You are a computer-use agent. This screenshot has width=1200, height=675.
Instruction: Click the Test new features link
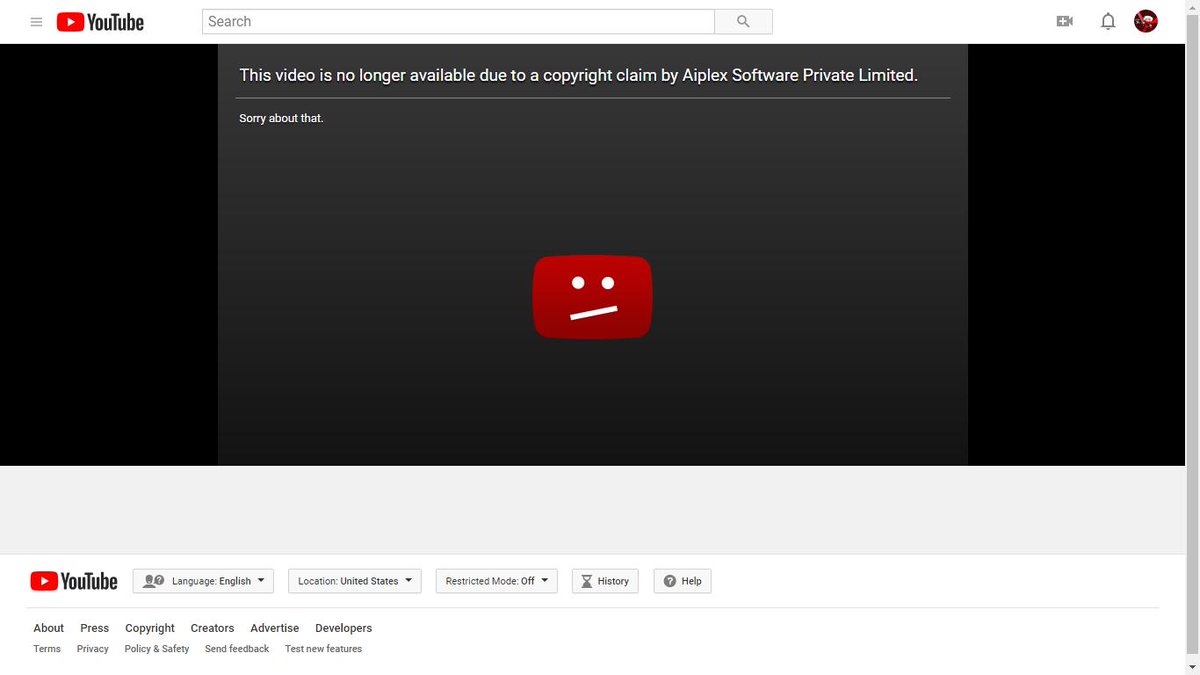click(323, 649)
